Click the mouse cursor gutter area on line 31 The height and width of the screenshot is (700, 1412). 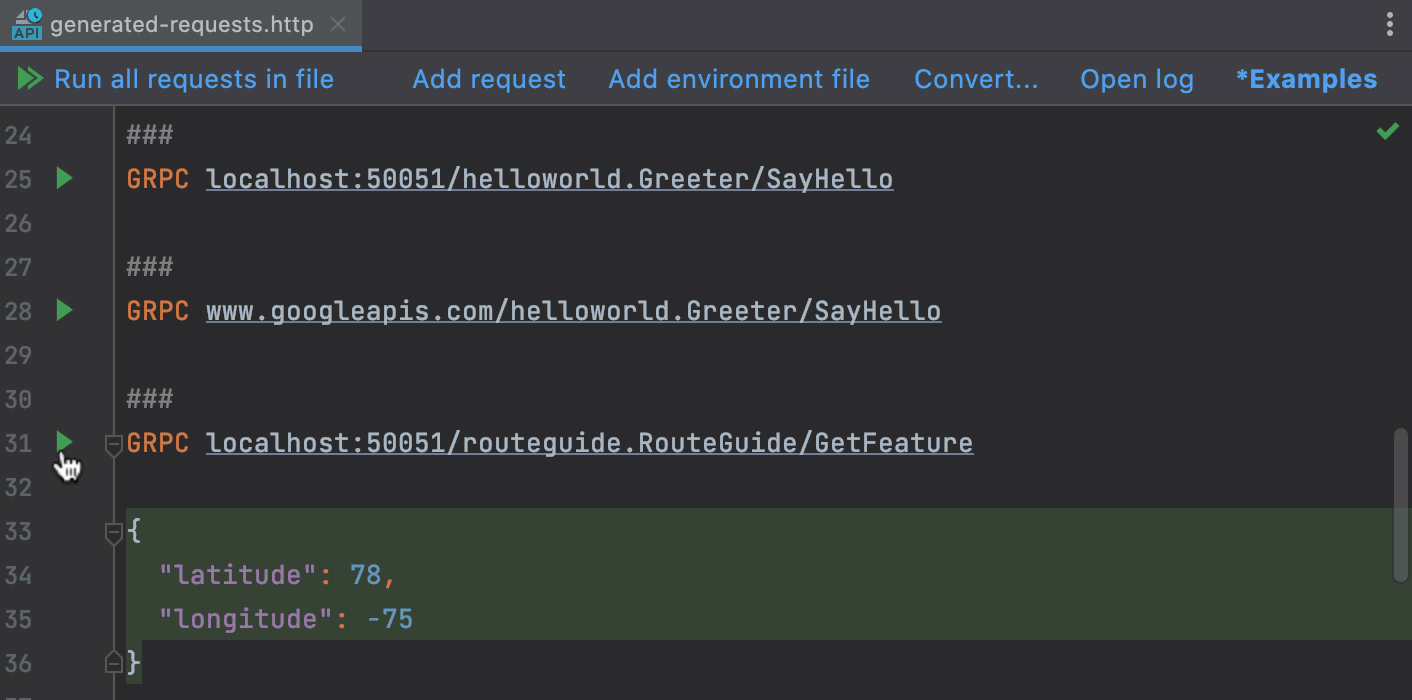[67, 465]
